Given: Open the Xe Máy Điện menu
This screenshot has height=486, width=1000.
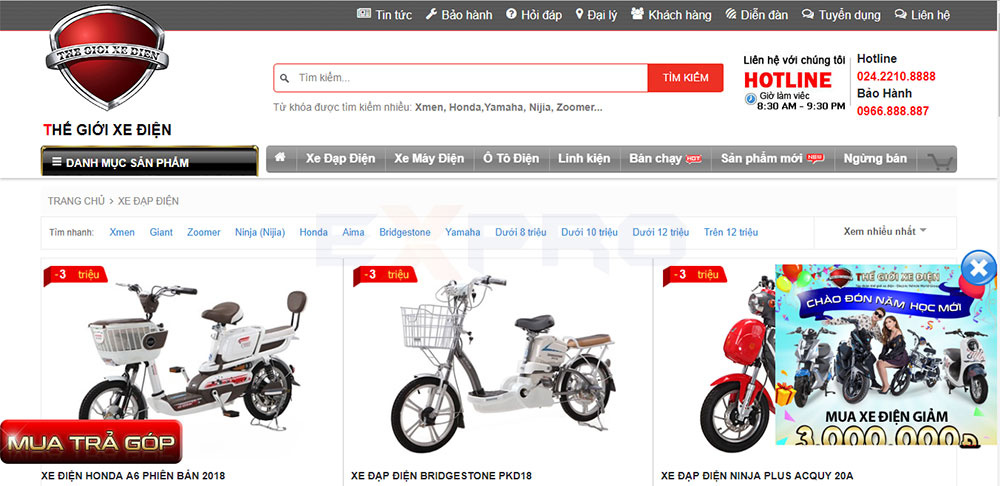Looking at the screenshot, I should click(429, 159).
